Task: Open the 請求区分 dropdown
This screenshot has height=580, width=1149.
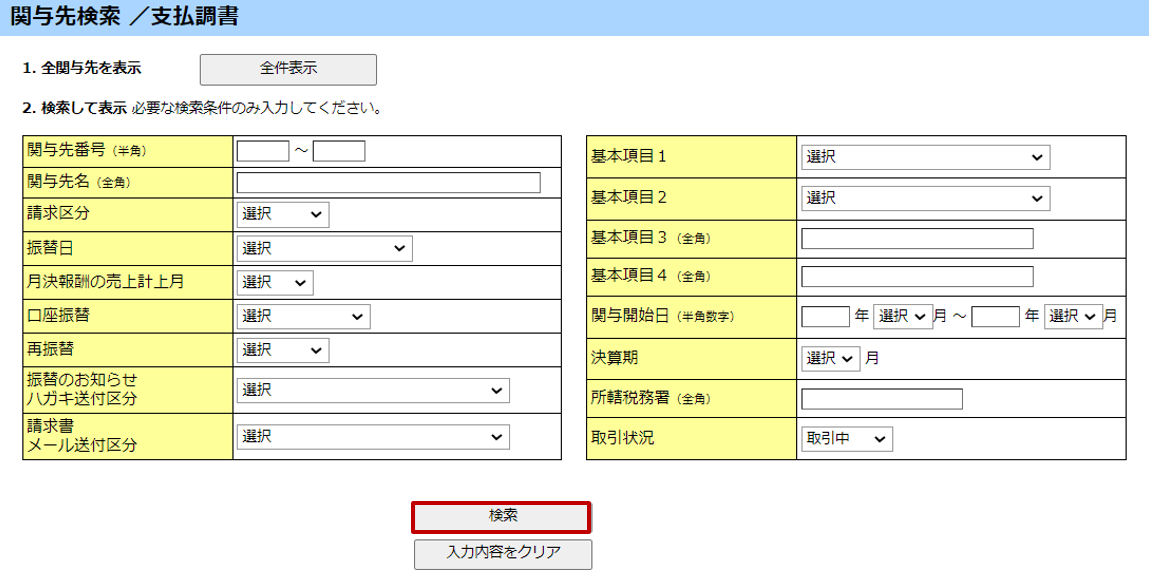Action: tap(282, 214)
